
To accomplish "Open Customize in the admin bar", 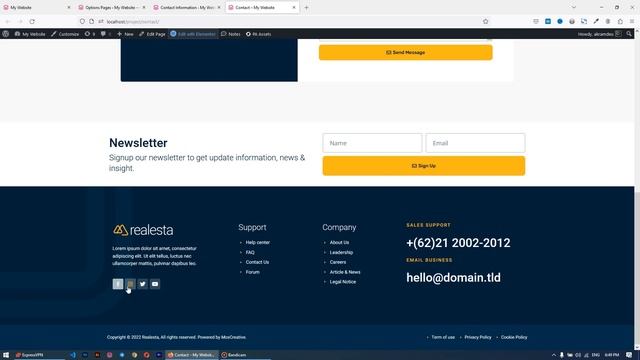I will coord(65,34).
